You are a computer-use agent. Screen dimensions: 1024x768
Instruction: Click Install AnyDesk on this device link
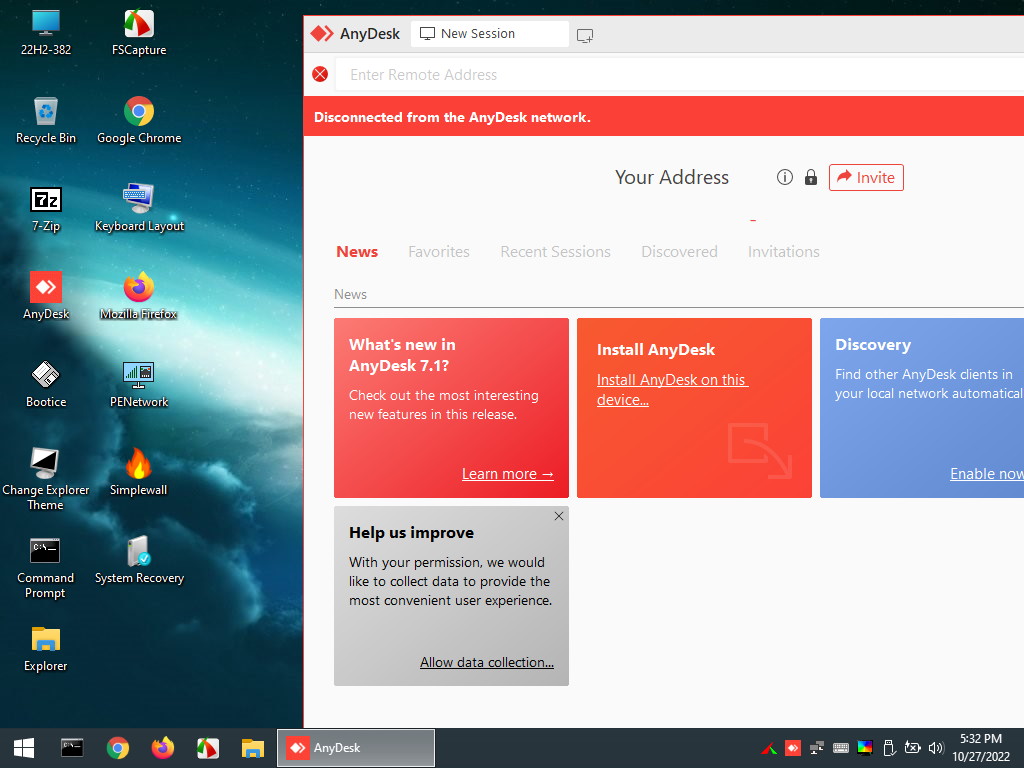coord(672,389)
